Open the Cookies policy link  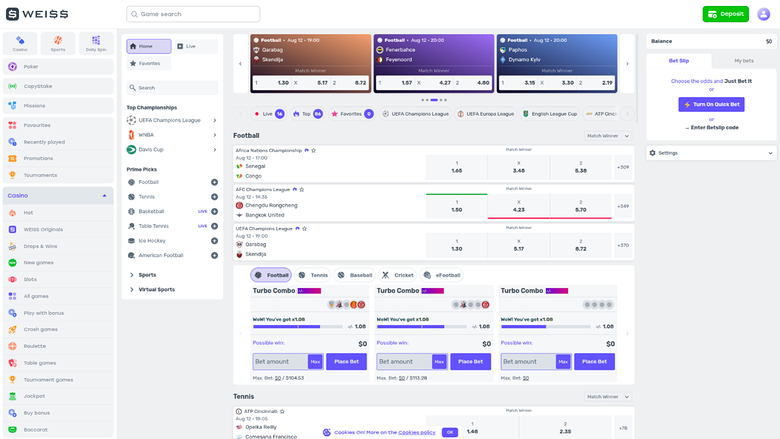pyautogui.click(x=417, y=432)
